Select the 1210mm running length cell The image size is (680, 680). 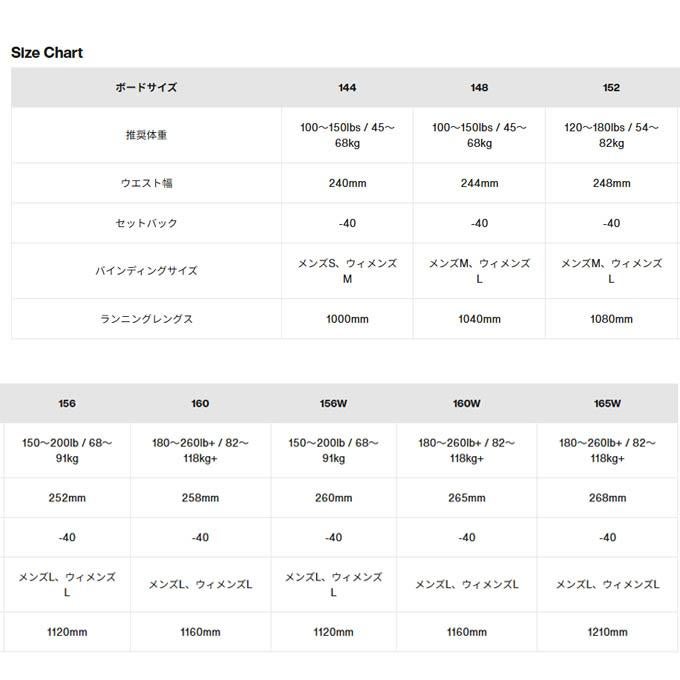click(607, 632)
